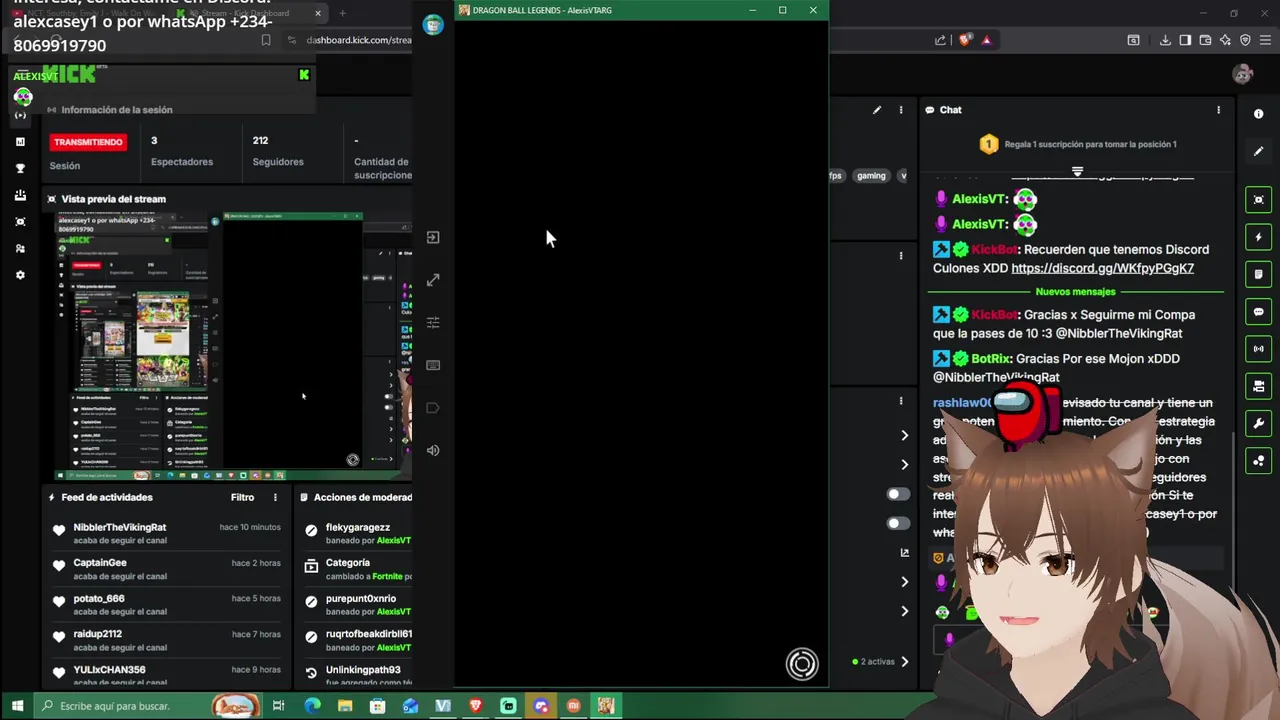1280x720 pixels.
Task: Open the Filtro dropdown in activity feed
Action: (243, 497)
